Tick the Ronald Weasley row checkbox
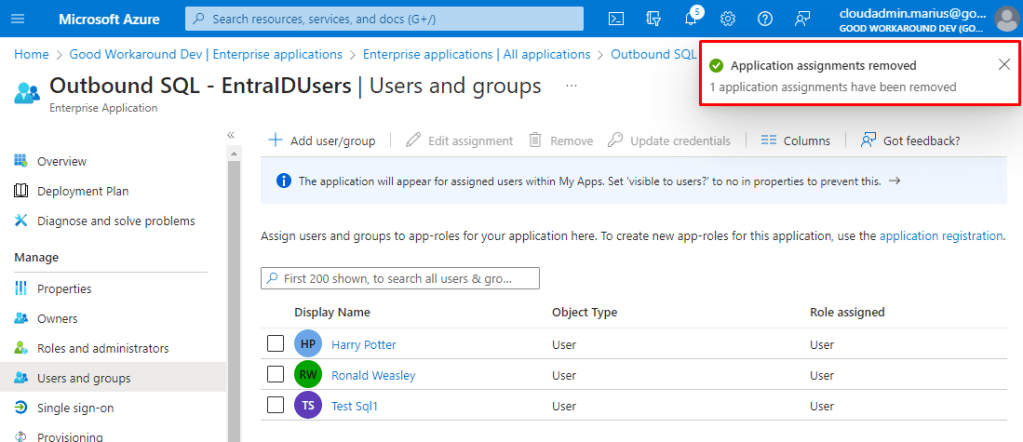 point(276,375)
